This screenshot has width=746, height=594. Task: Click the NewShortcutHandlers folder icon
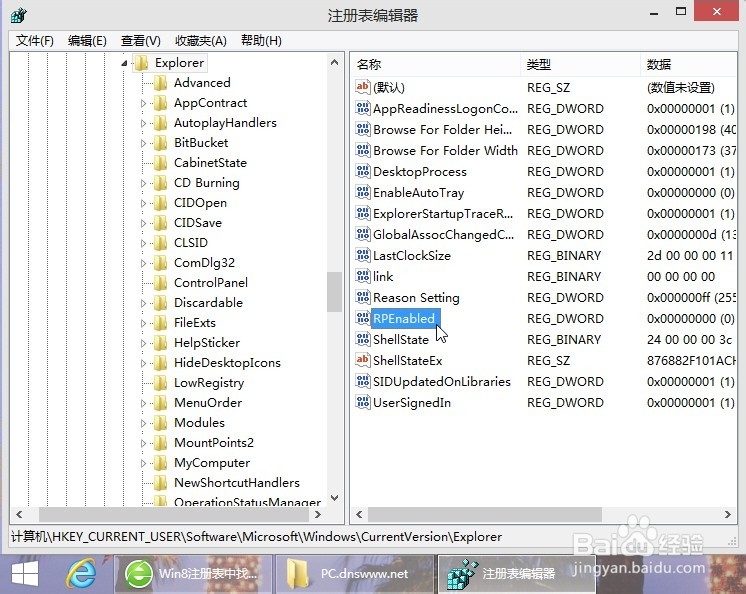click(x=161, y=482)
